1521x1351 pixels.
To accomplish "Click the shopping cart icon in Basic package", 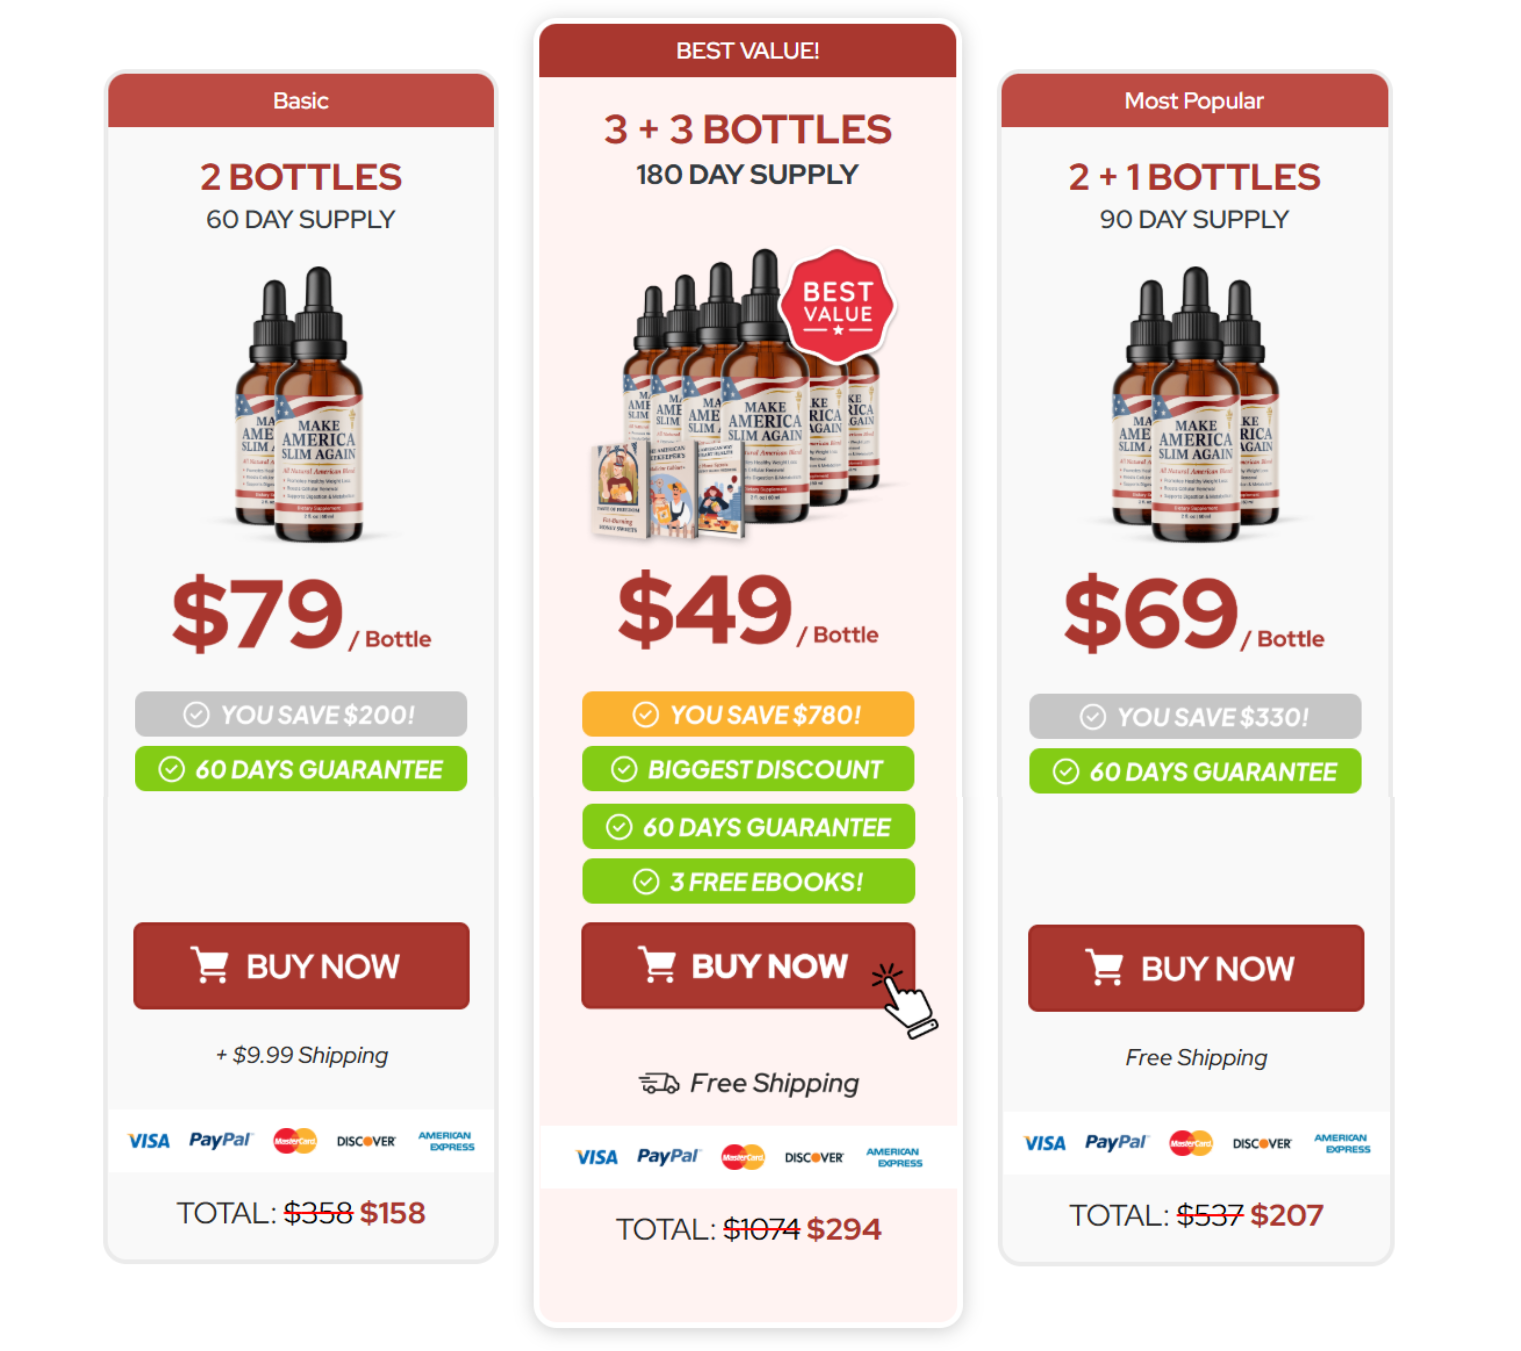I will coord(210,965).
